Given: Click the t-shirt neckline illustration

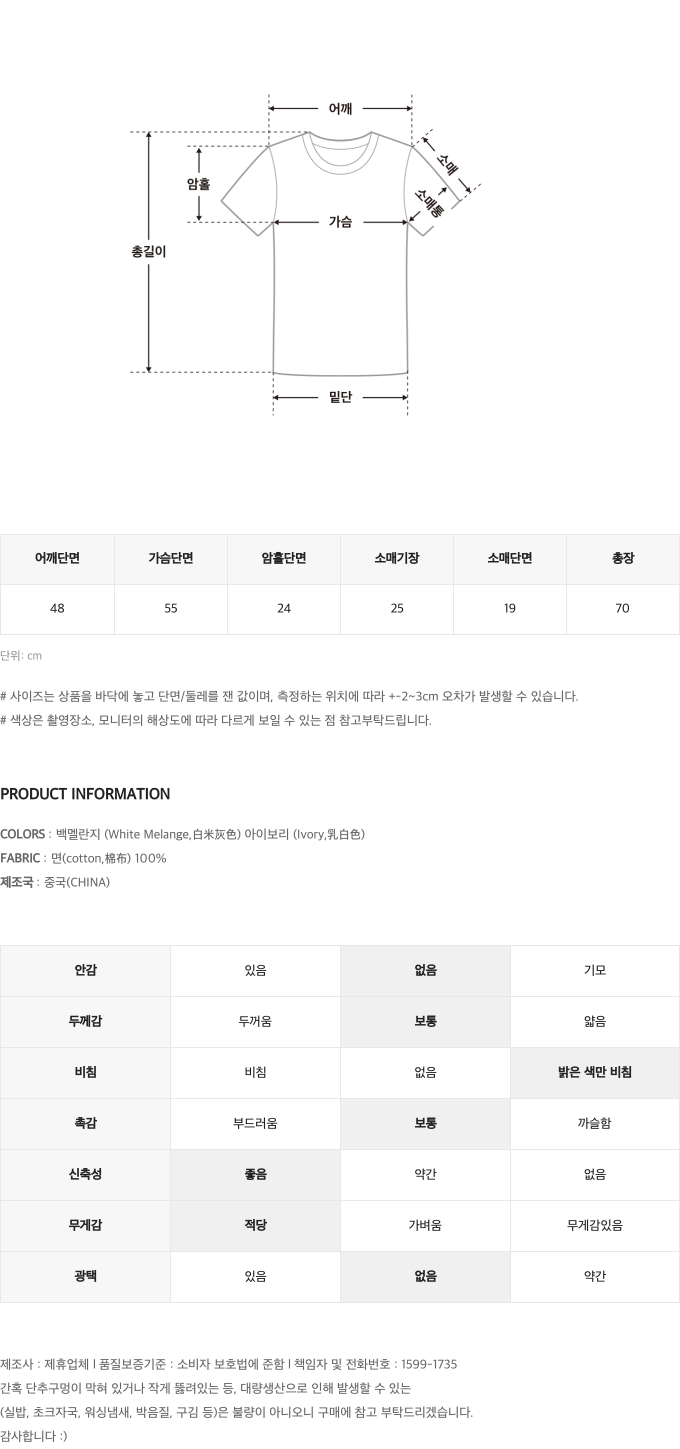Looking at the screenshot, I should point(341,152).
